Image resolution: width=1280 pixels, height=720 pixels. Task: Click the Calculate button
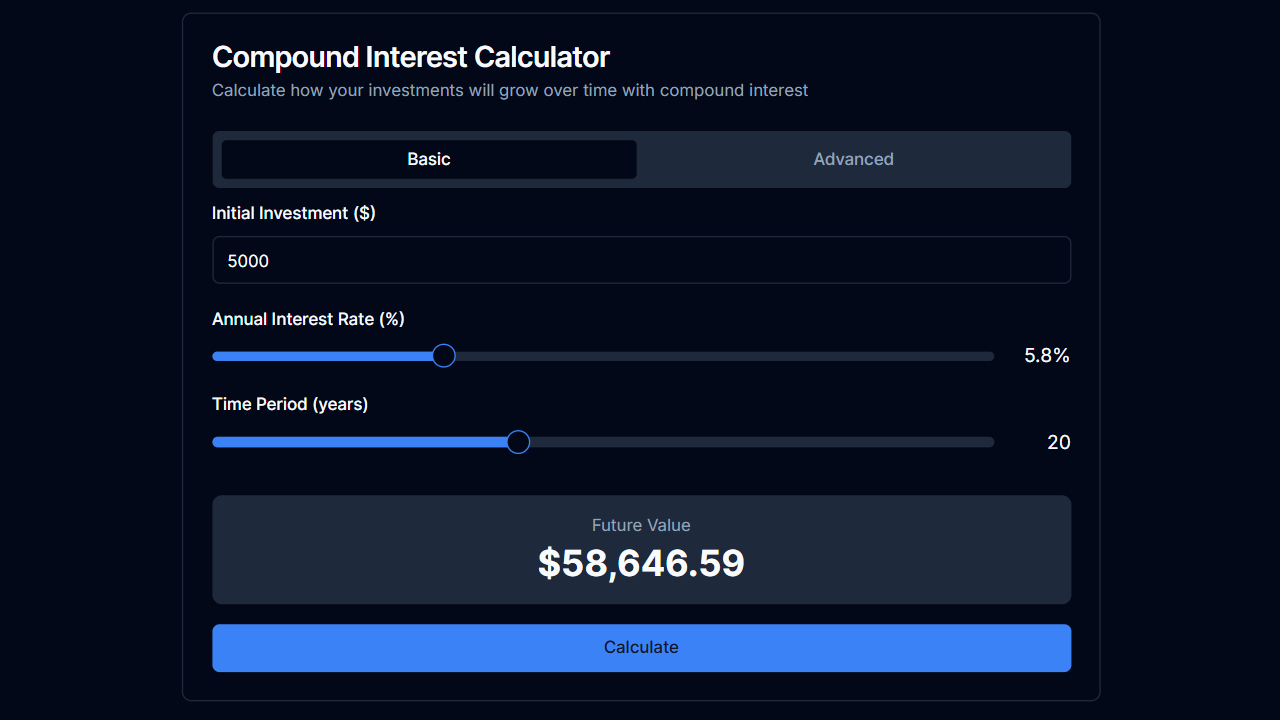click(641, 647)
